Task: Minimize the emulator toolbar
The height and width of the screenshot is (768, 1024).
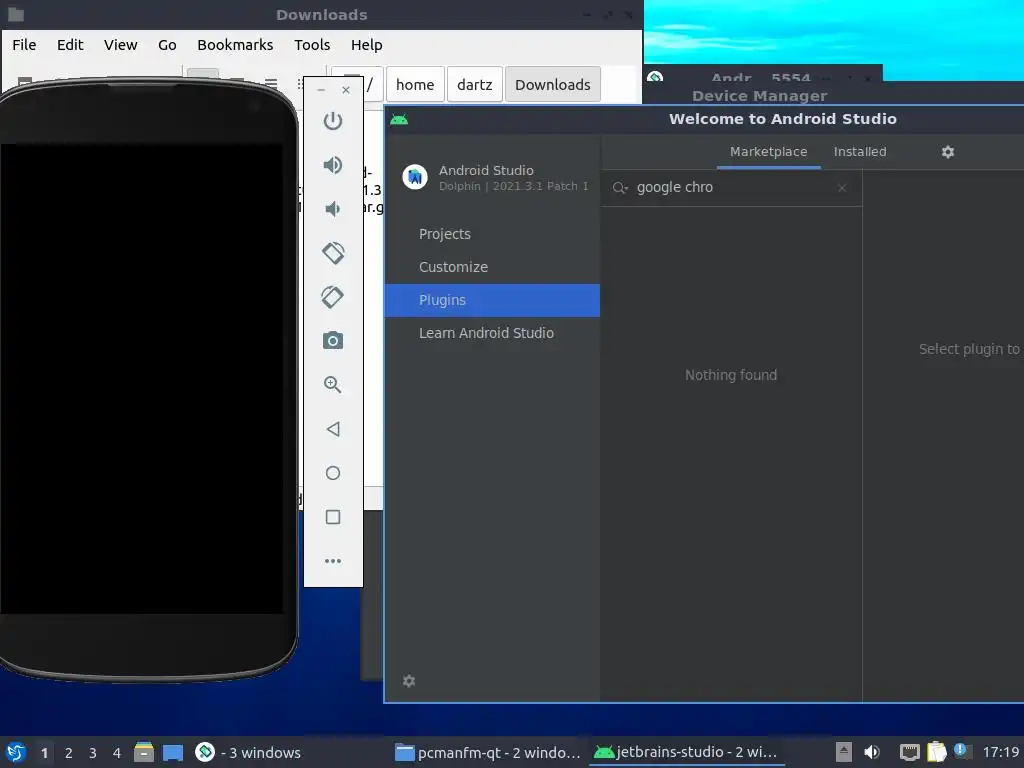Action: click(x=321, y=90)
